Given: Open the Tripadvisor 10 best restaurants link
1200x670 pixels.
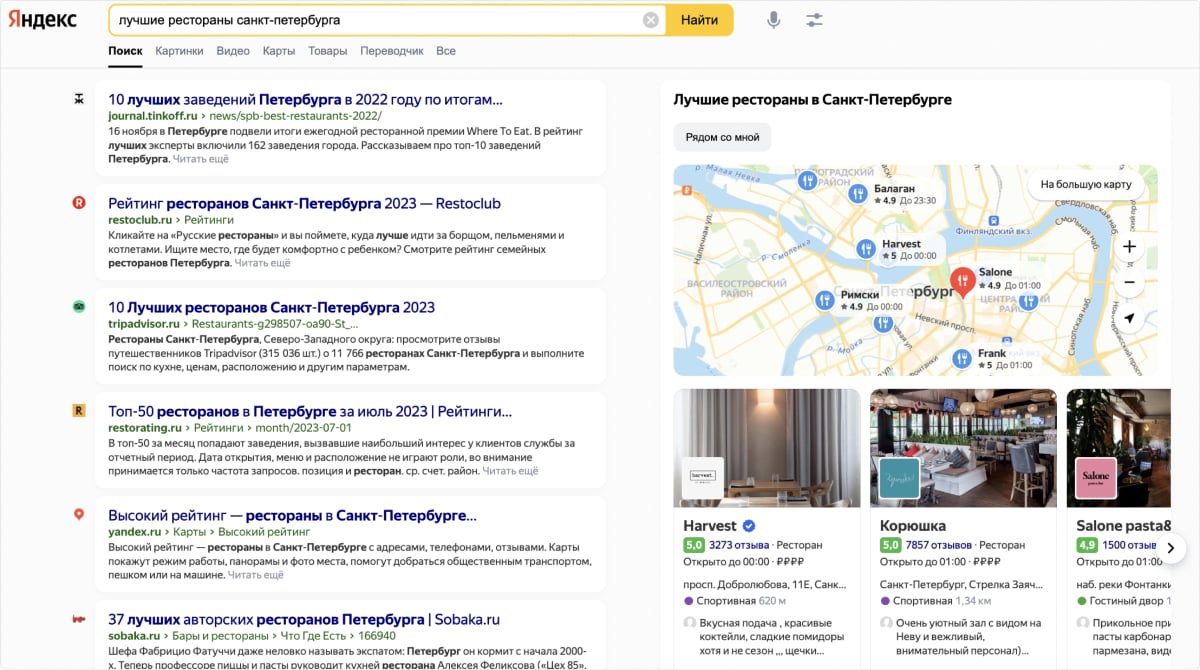Looking at the screenshot, I should click(x=271, y=307).
